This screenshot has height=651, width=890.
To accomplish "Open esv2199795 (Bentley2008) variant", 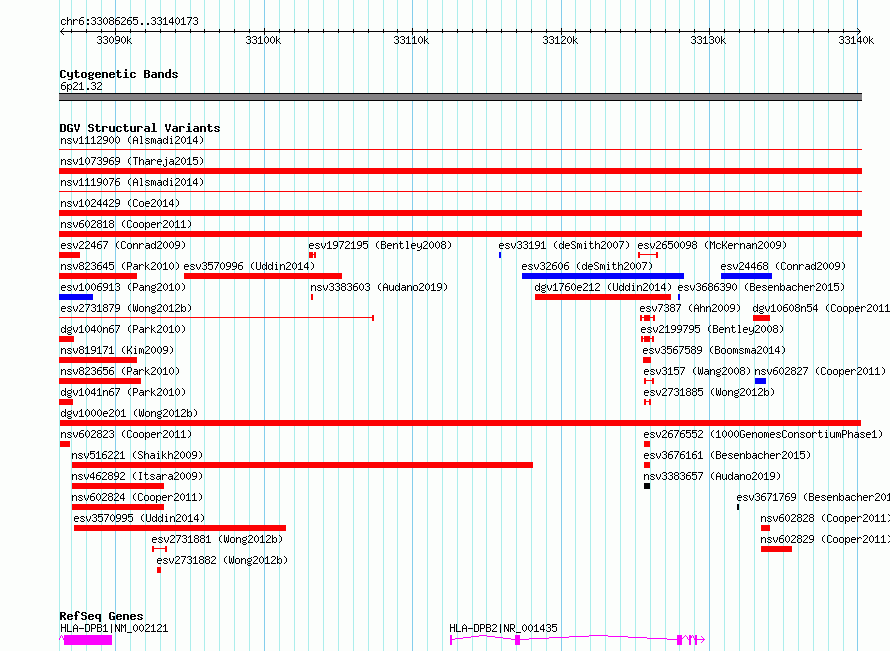I will point(712,329).
